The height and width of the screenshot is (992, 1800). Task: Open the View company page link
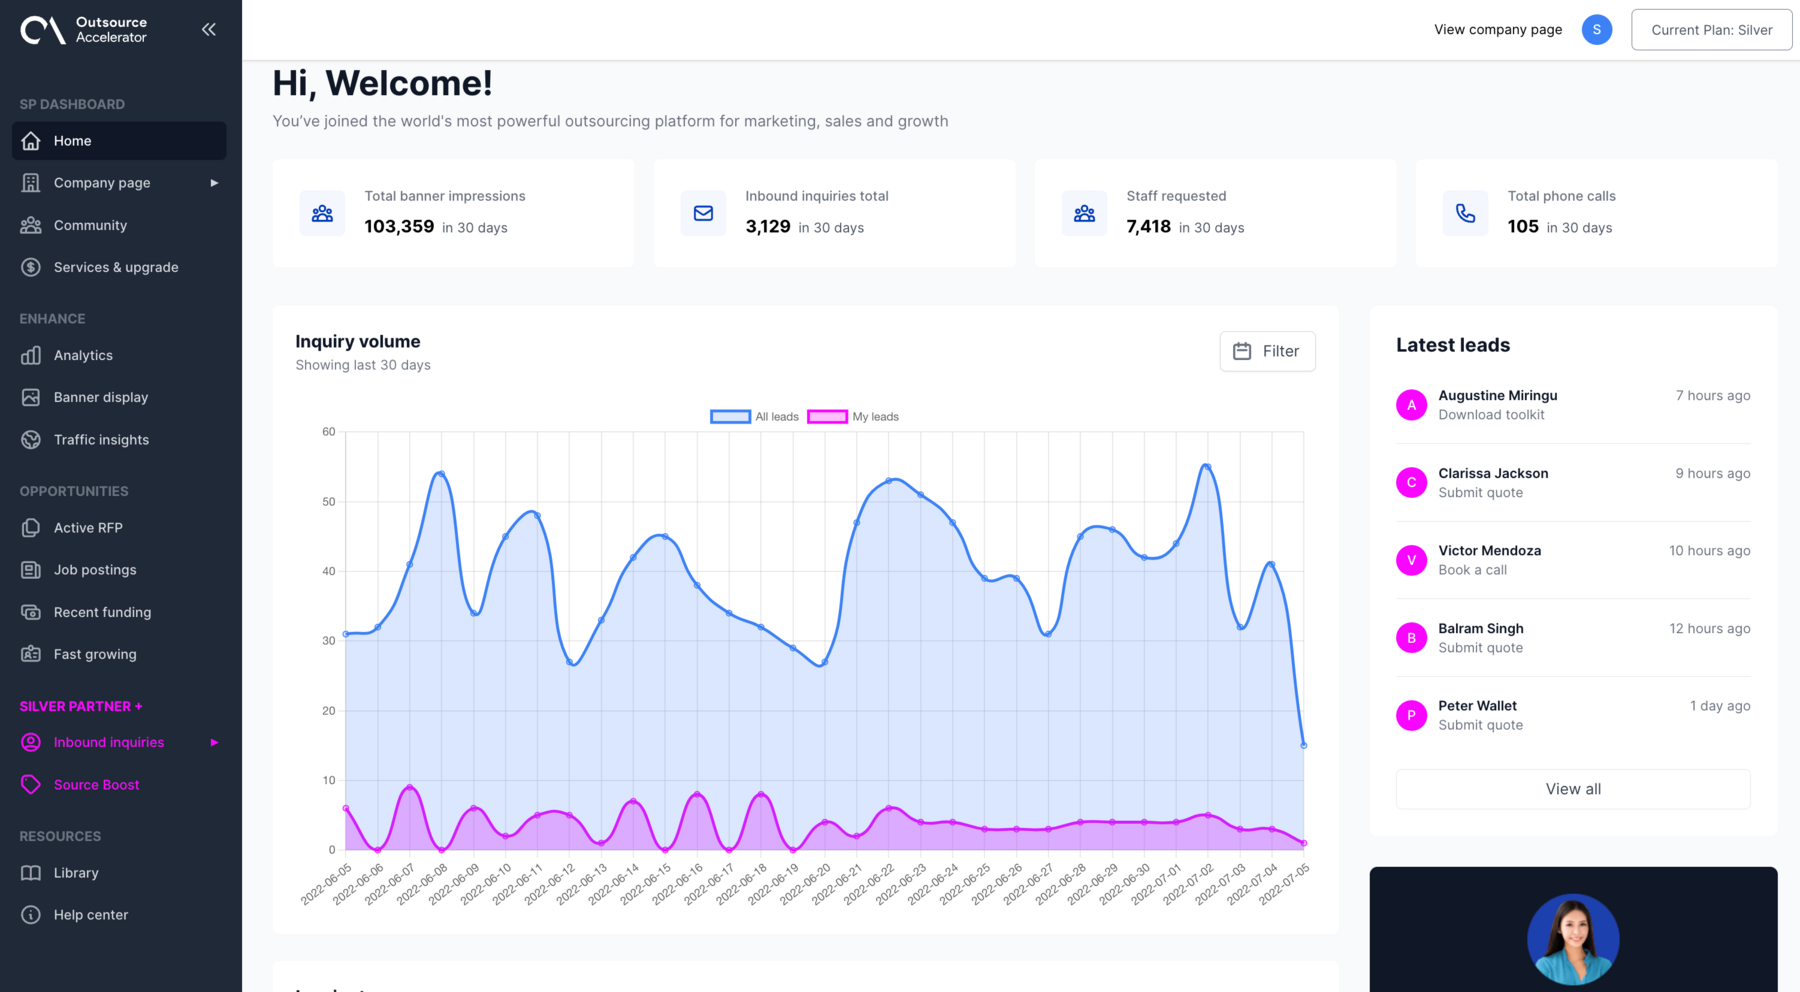point(1497,30)
